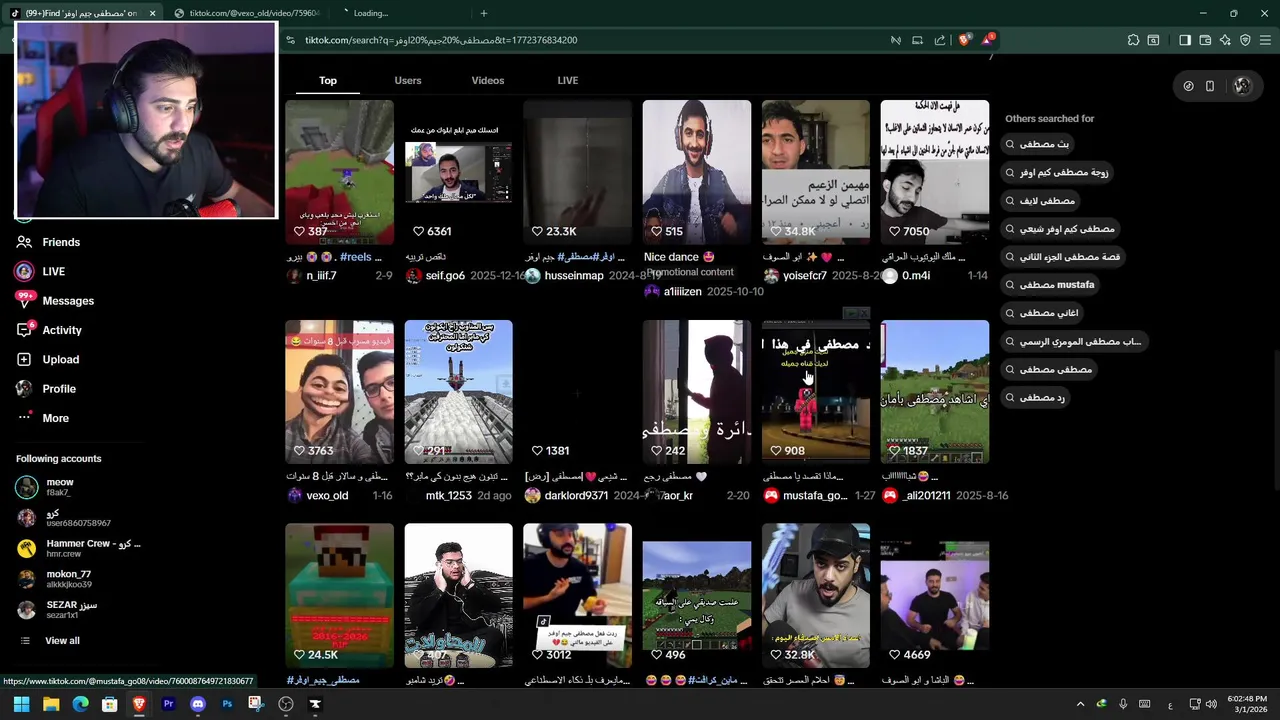Image resolution: width=1280 pixels, height=720 pixels.
Task: Open the video with 32.8K likes
Action: pyautogui.click(x=816, y=595)
